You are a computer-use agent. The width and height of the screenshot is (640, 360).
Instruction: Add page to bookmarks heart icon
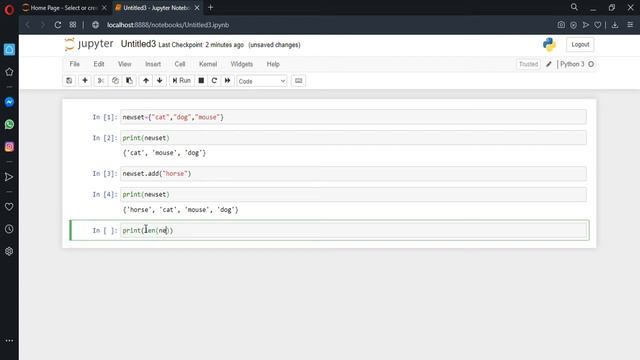pos(598,25)
